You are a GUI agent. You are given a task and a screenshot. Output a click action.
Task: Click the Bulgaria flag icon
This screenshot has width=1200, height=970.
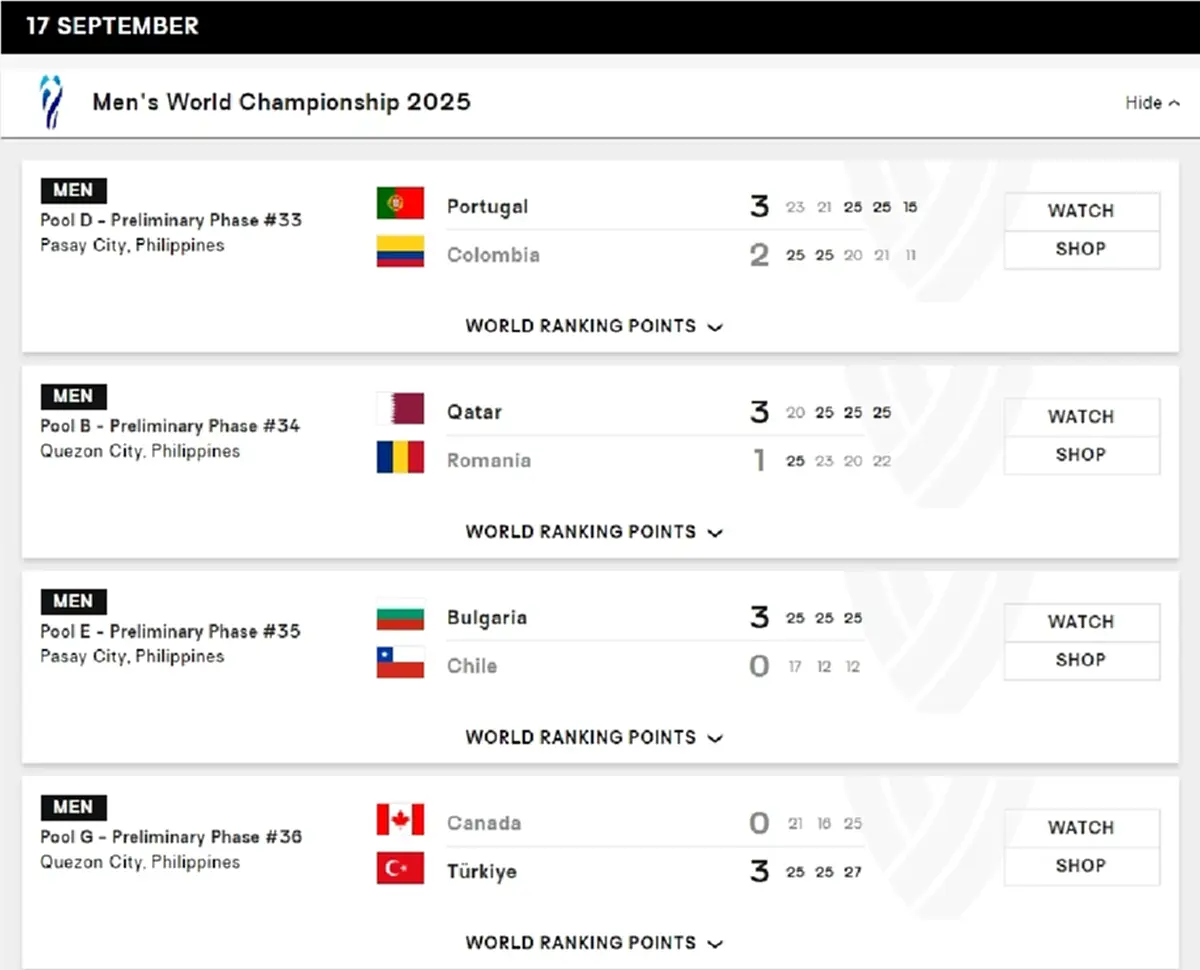pyautogui.click(x=400, y=615)
